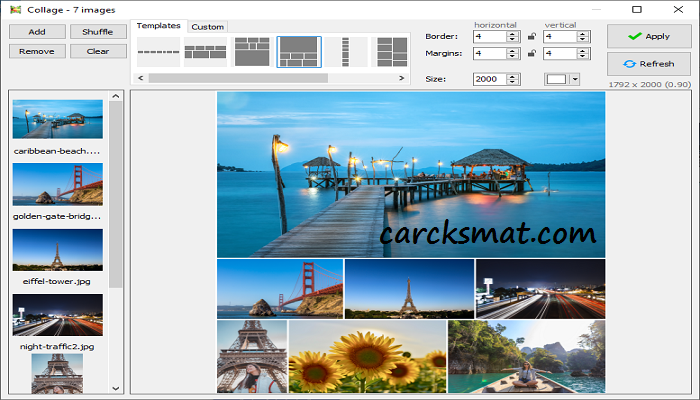
Task: Select the two-row grid collage template
Action: point(205,52)
